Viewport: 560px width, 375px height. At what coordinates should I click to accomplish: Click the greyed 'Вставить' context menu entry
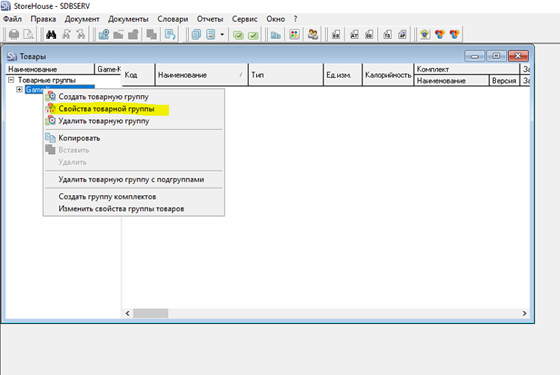point(134,150)
